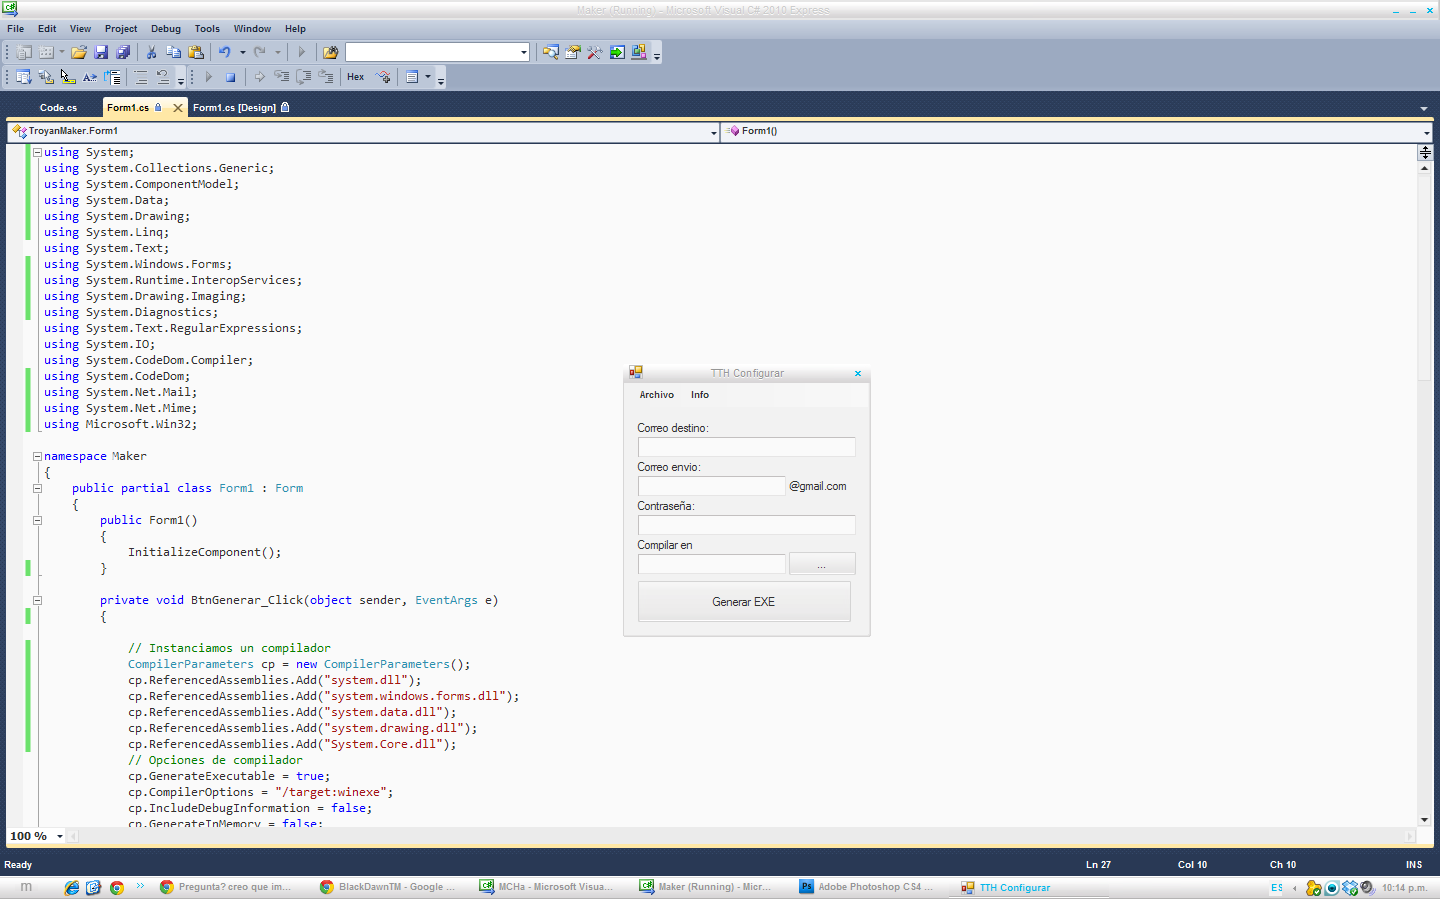
Task: Click the browse '...' button beside Compilar en
Action: pyautogui.click(x=822, y=564)
